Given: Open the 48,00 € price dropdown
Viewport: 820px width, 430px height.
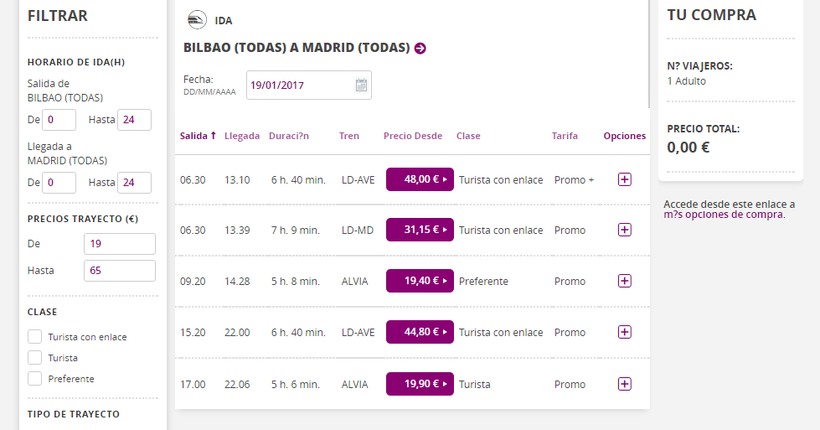Looking at the screenshot, I should pyautogui.click(x=419, y=179).
